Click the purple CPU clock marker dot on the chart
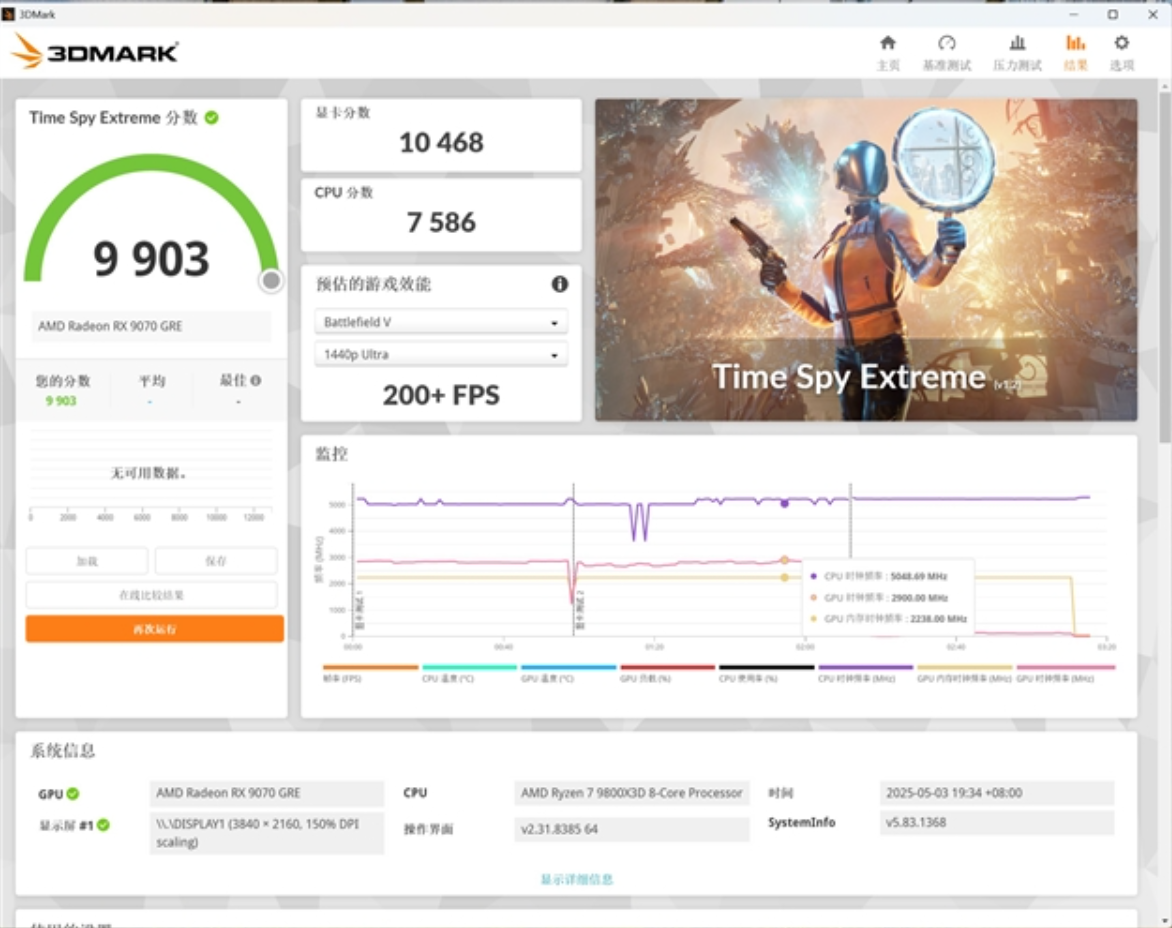 (784, 504)
